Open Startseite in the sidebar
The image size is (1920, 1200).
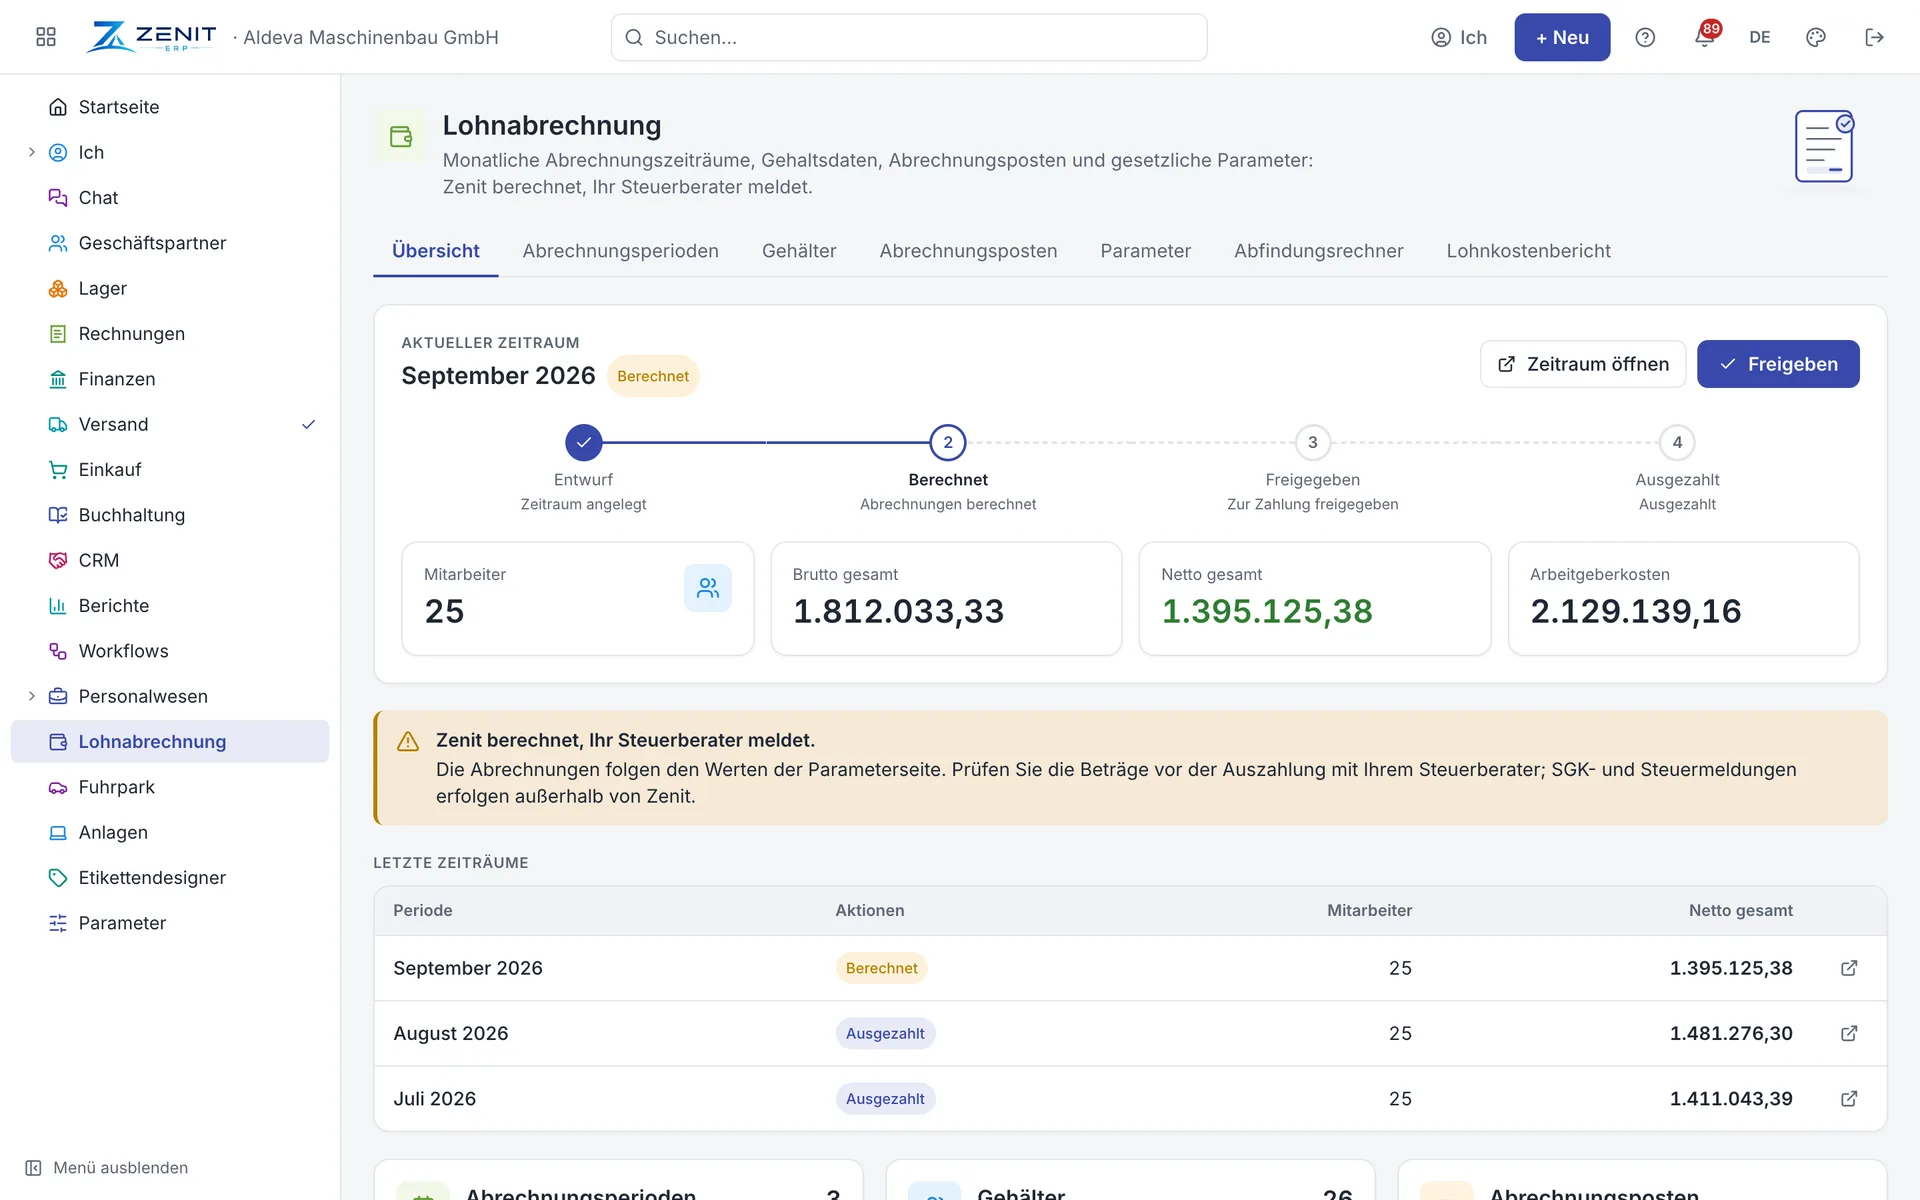point(170,107)
